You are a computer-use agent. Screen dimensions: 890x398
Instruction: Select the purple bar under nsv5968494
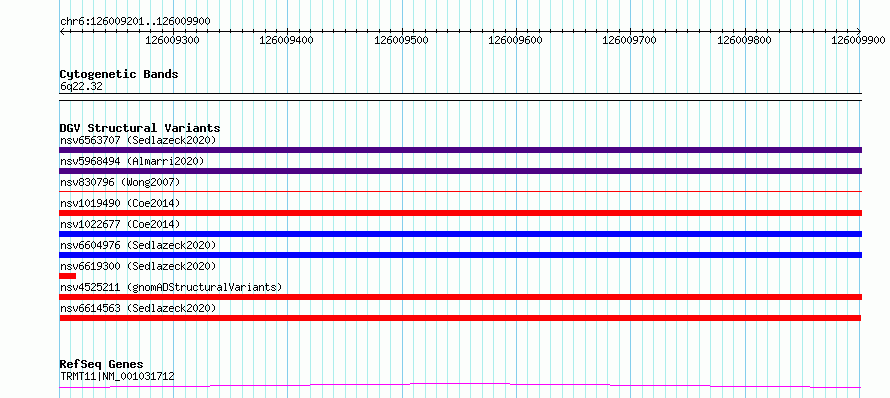[460, 171]
